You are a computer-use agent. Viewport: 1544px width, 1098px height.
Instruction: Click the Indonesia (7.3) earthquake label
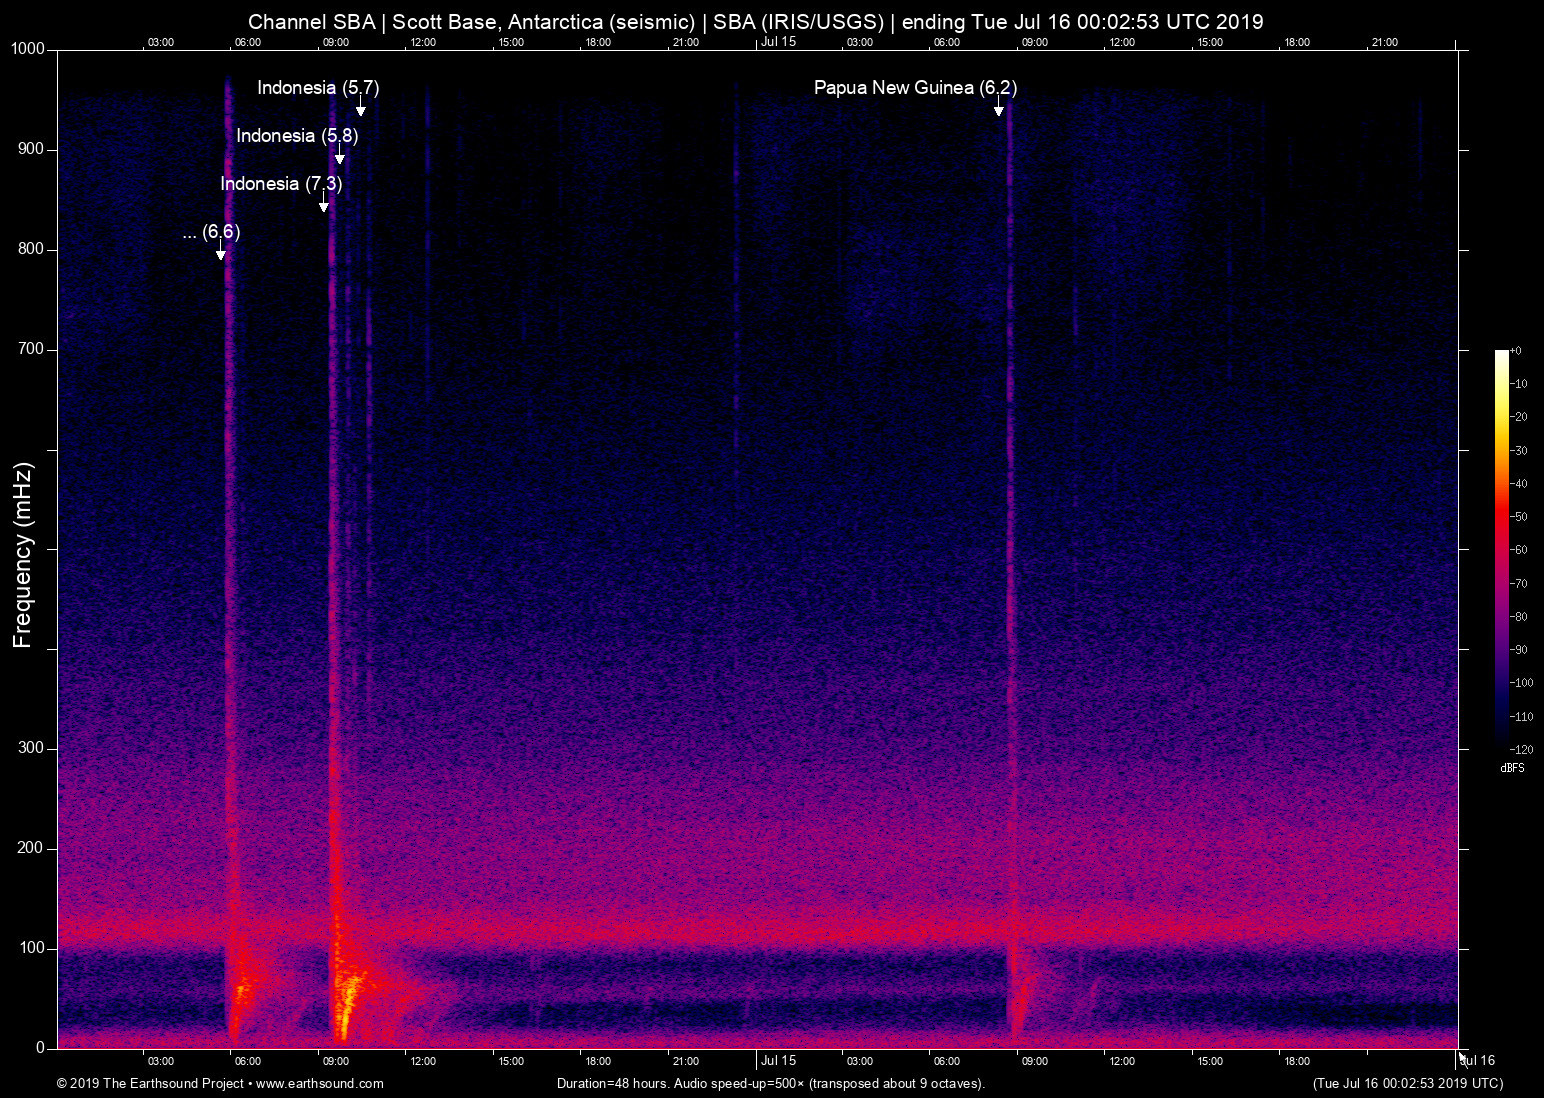pyautogui.click(x=281, y=184)
